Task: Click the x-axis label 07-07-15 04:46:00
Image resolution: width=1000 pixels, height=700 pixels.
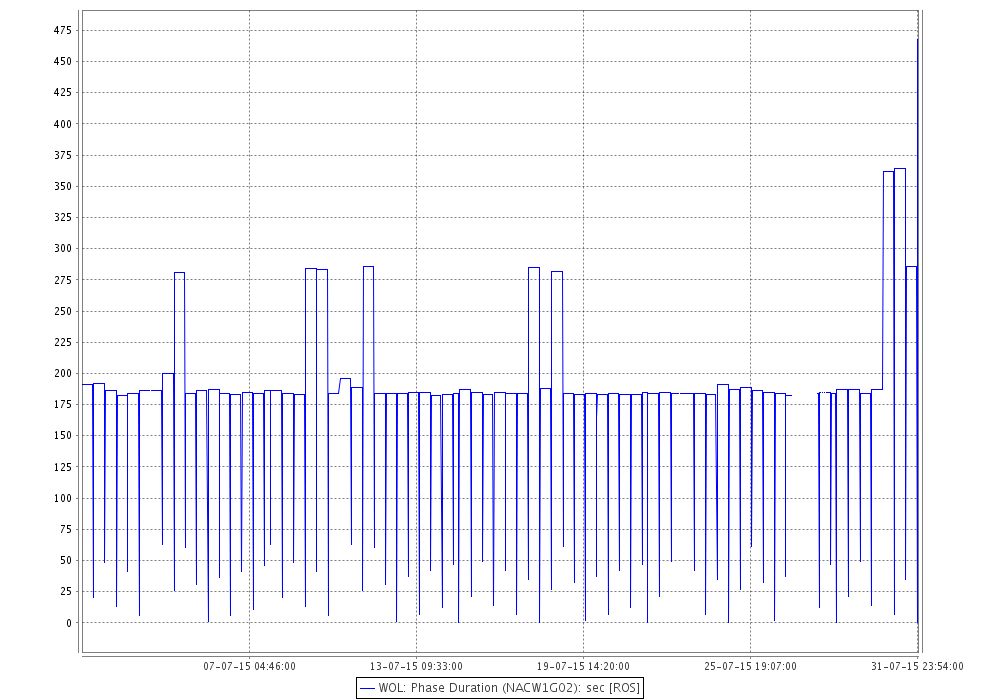Action: coord(249,666)
